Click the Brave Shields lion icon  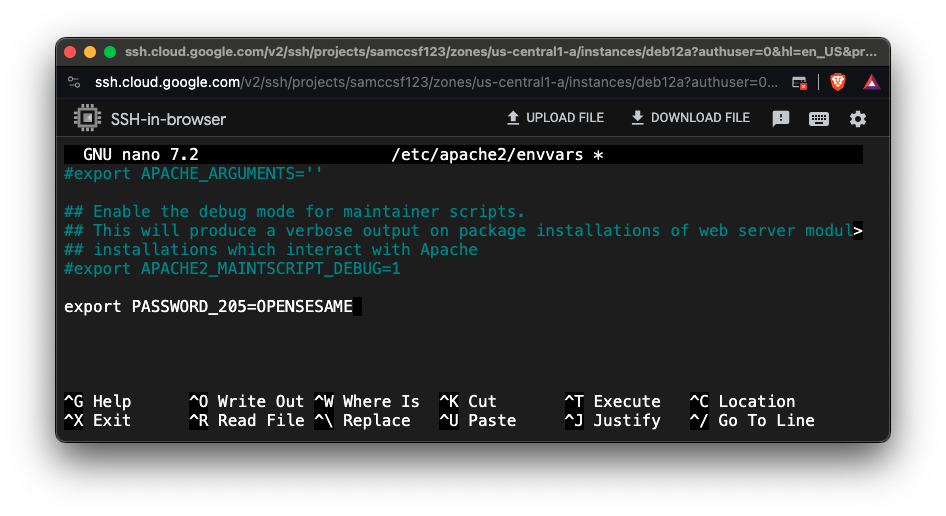click(838, 82)
